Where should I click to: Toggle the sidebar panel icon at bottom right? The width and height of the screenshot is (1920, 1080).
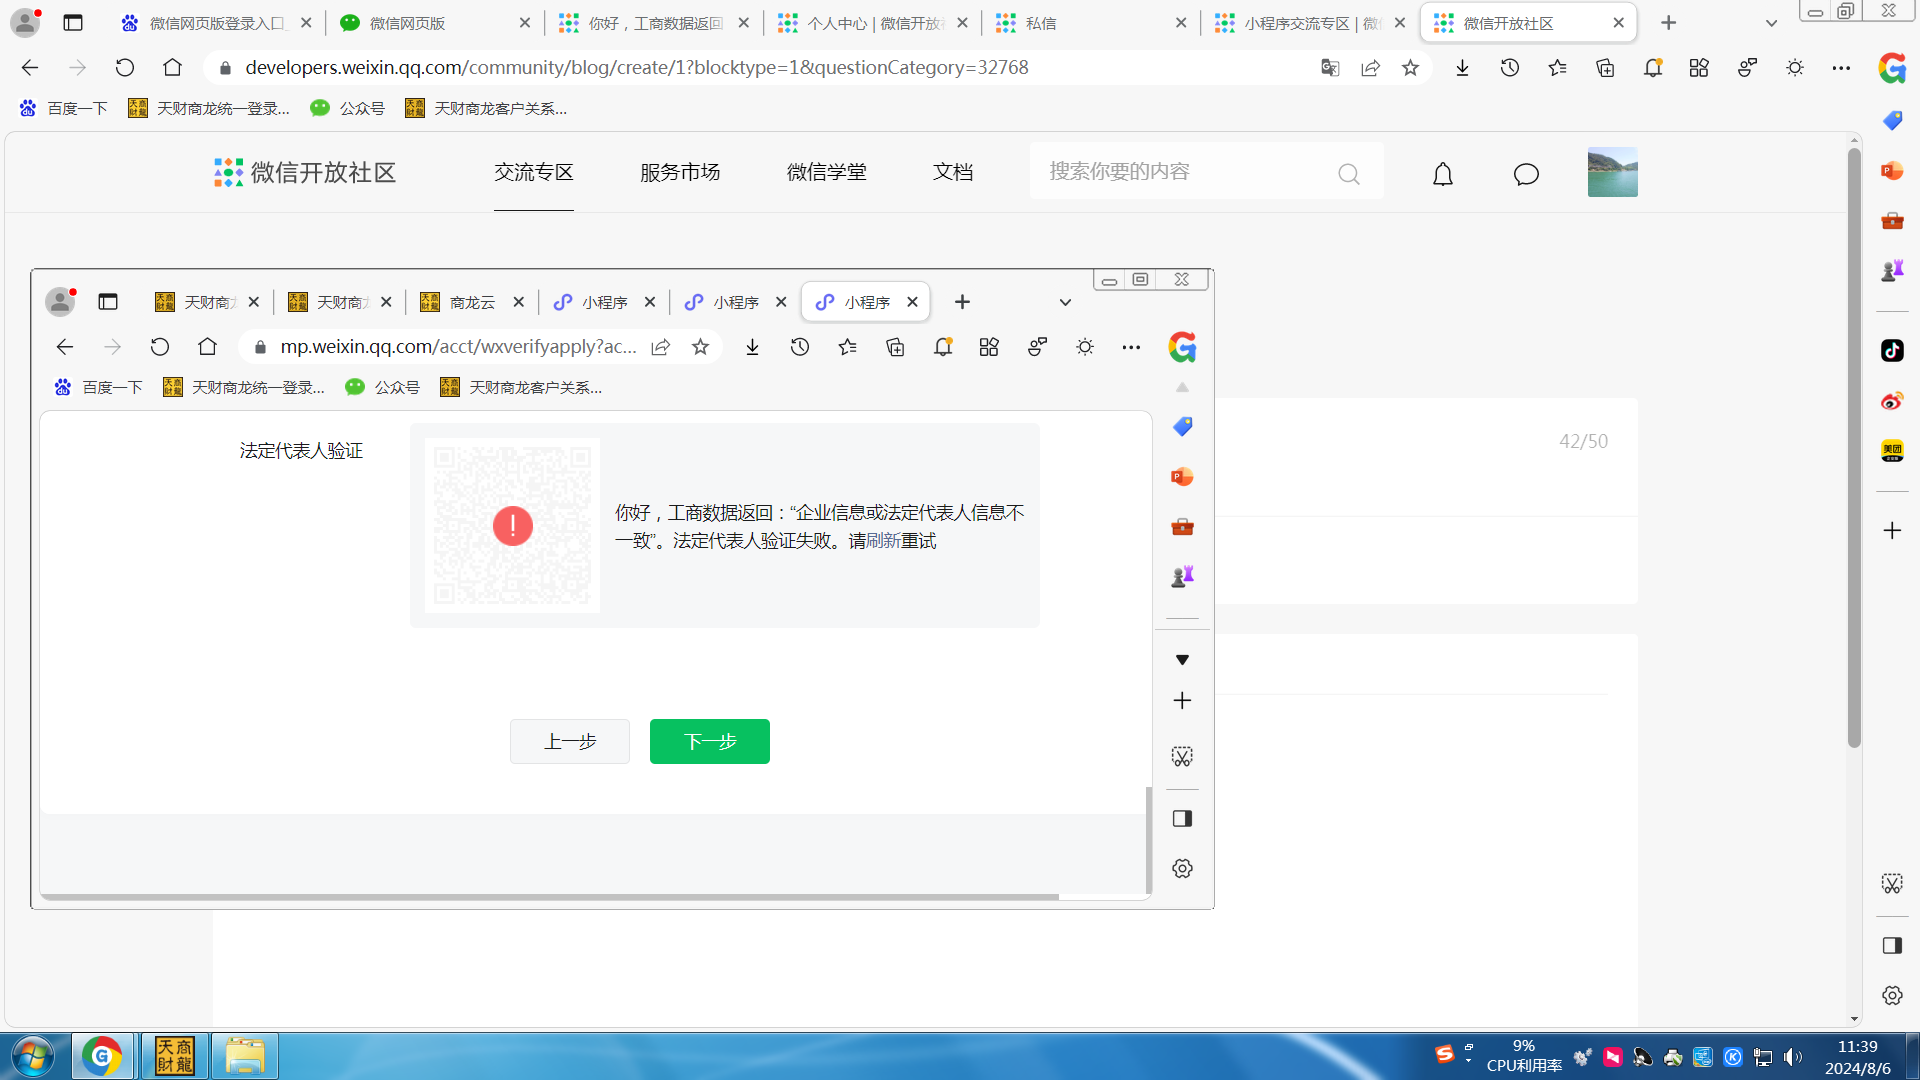coord(1892,945)
